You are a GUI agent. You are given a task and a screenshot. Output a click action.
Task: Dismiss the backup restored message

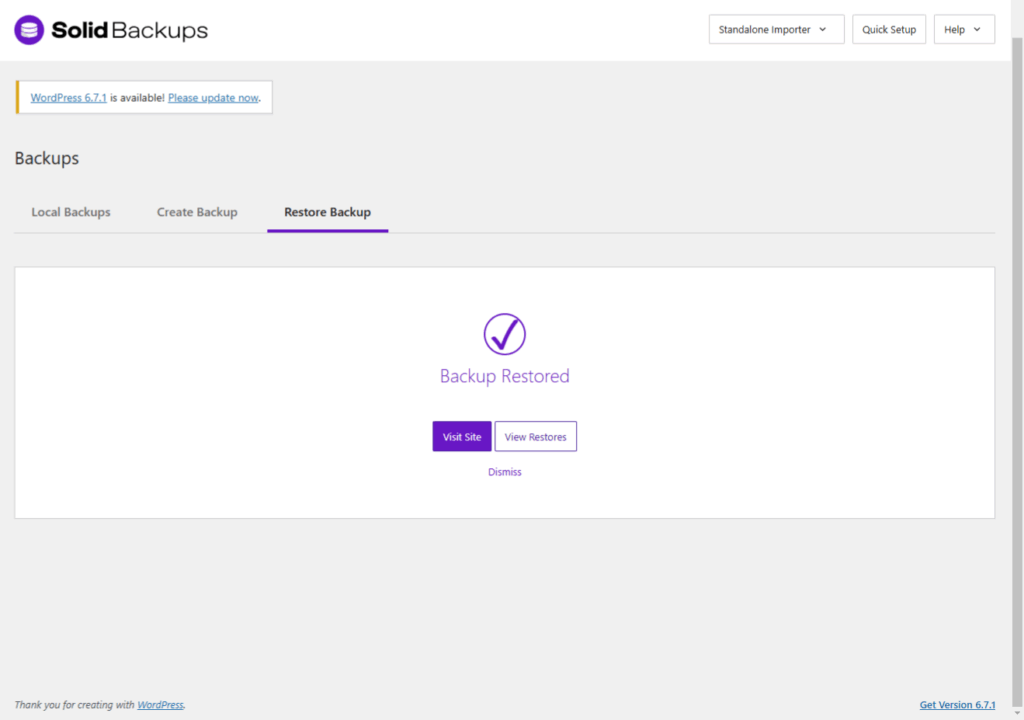[505, 472]
